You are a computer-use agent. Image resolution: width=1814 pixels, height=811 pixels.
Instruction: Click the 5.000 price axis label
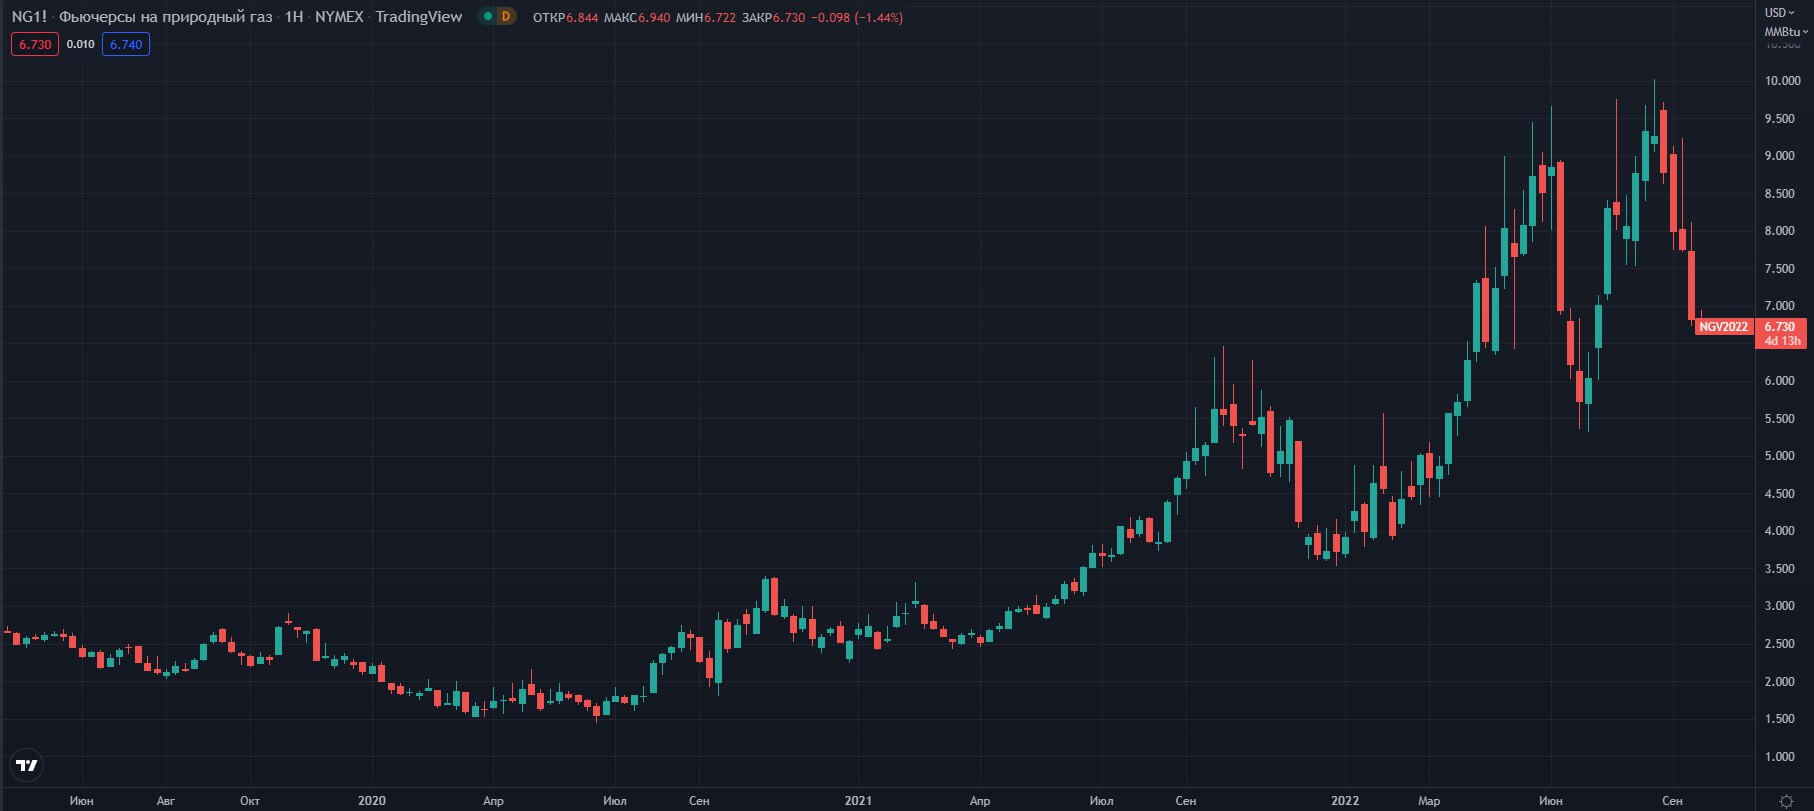1780,456
